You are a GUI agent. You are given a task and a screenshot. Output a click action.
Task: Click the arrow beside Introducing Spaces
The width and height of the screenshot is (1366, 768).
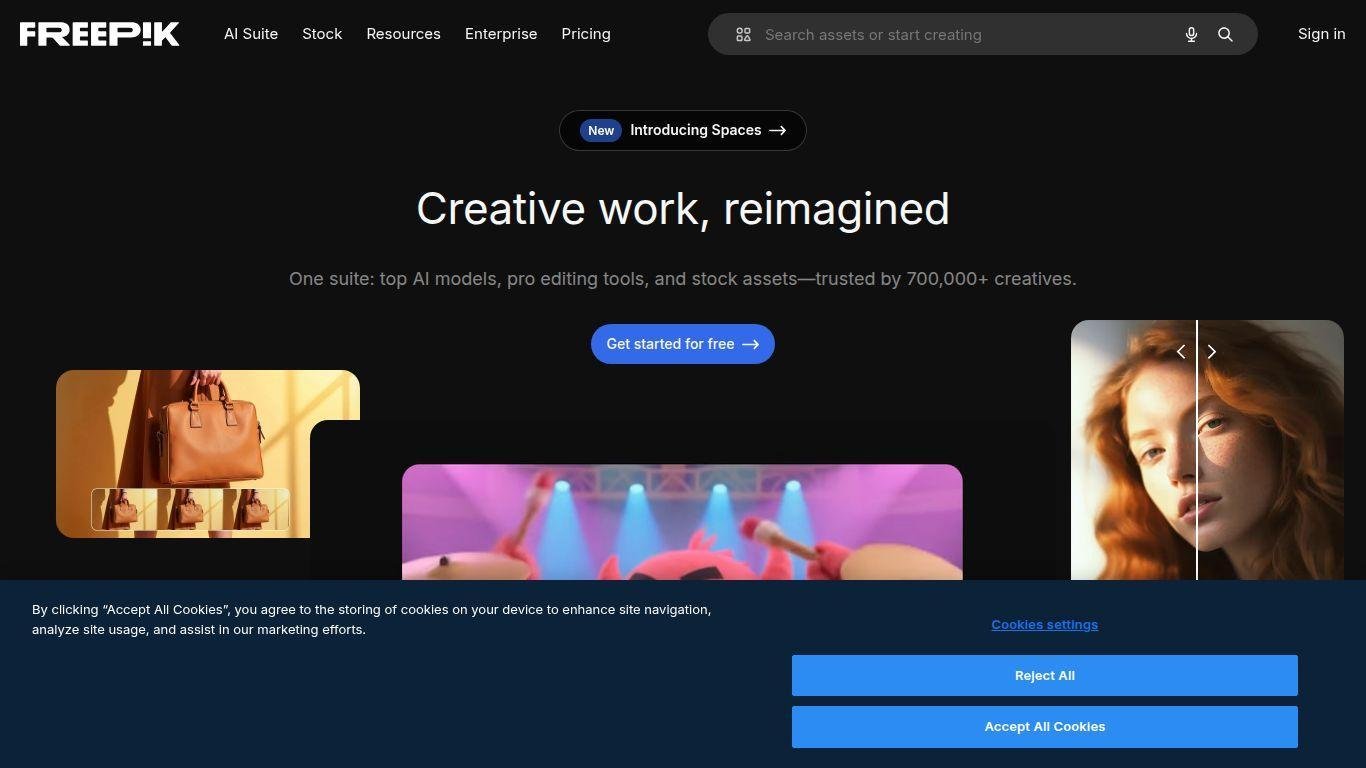click(x=778, y=130)
